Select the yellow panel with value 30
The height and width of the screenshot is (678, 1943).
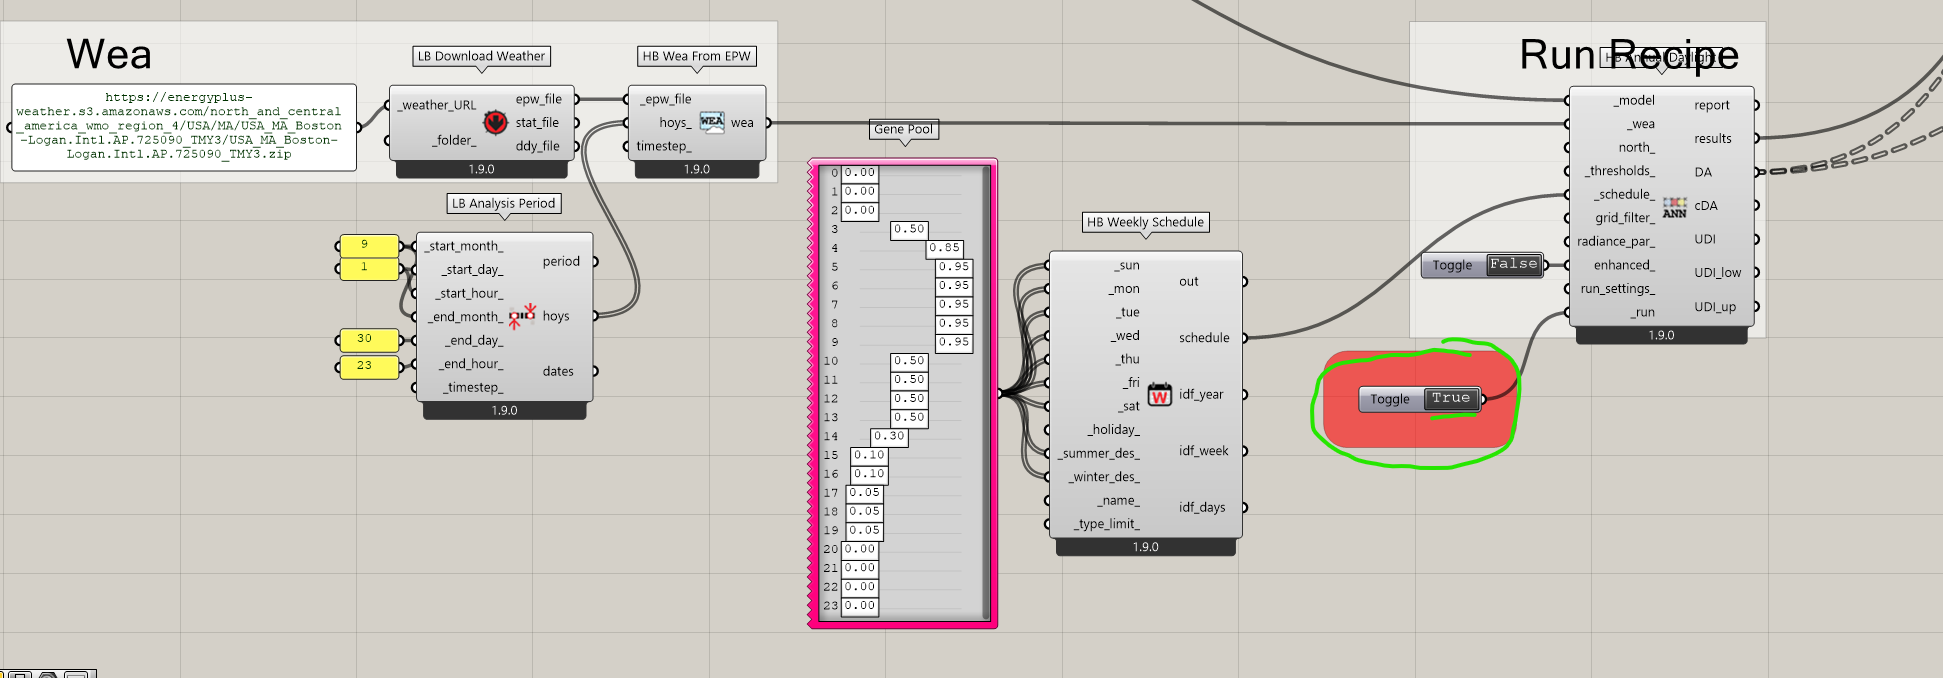click(368, 340)
